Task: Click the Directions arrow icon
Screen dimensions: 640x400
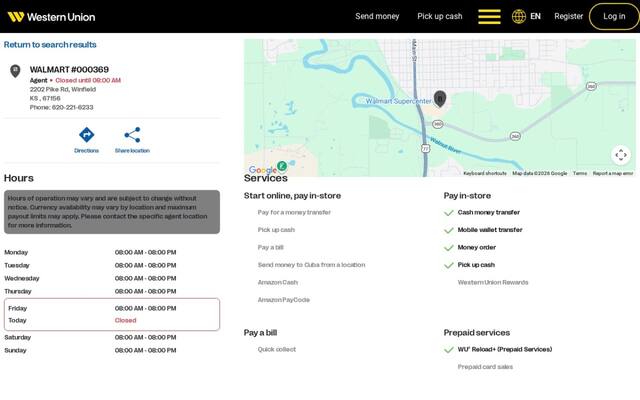Action: click(x=87, y=135)
